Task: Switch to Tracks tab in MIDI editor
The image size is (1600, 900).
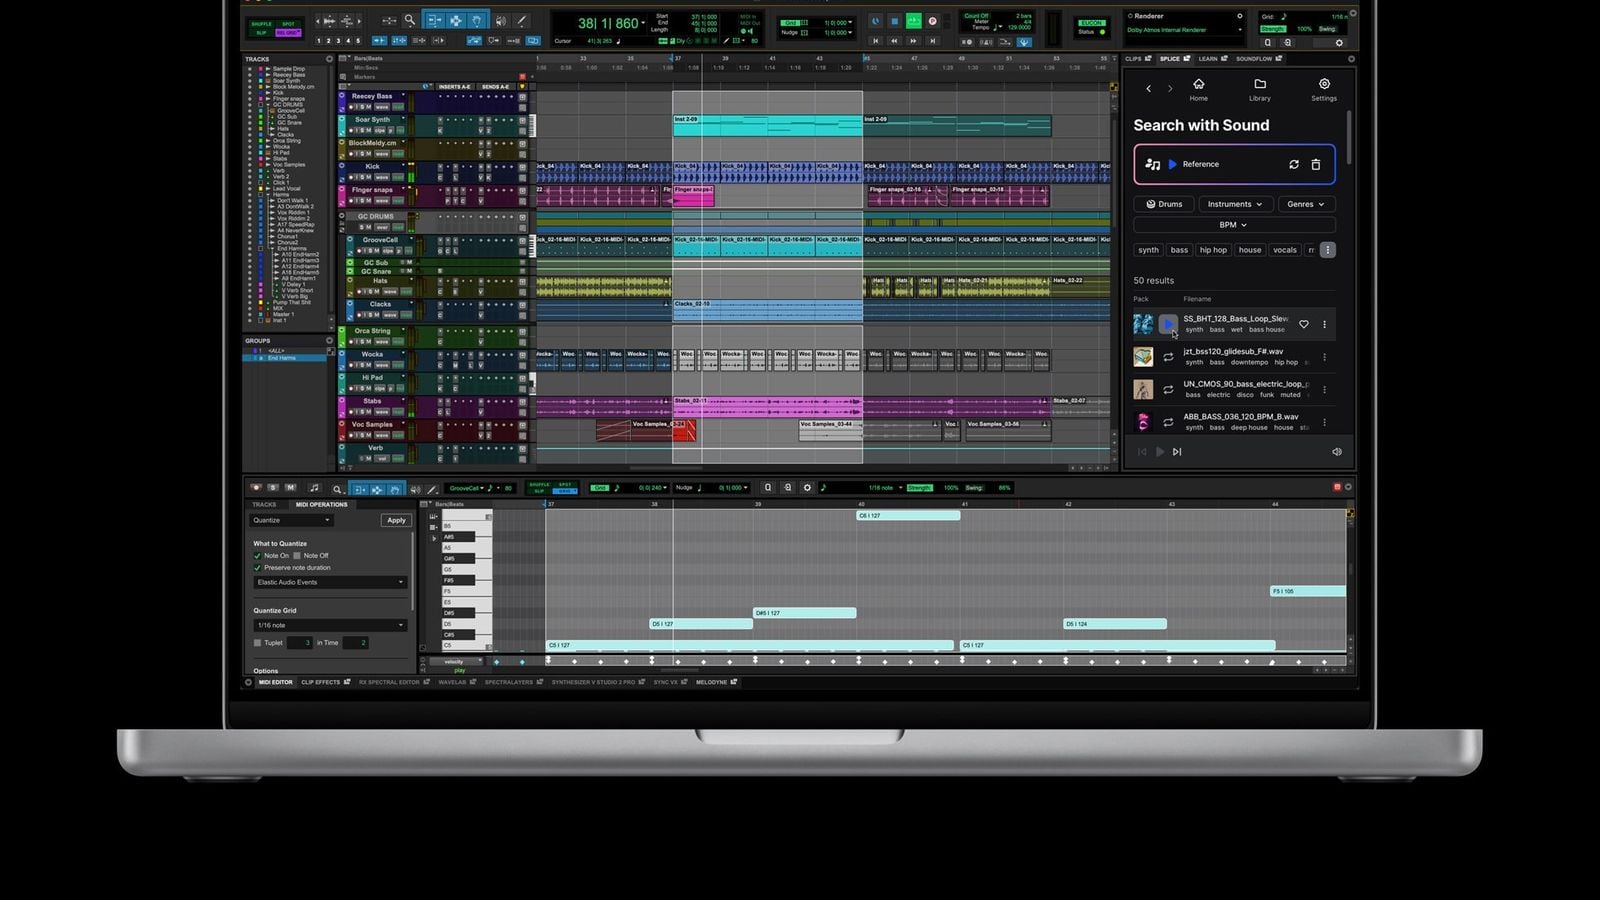Action: [264, 505]
